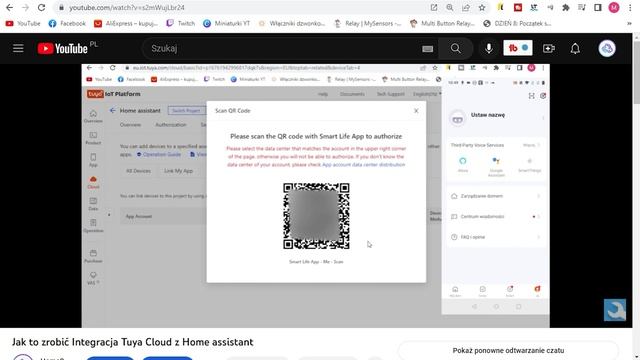Click the share page icon in the address bar
Image resolution: width=640 pixels, height=360 pixels.
tap(466, 7)
